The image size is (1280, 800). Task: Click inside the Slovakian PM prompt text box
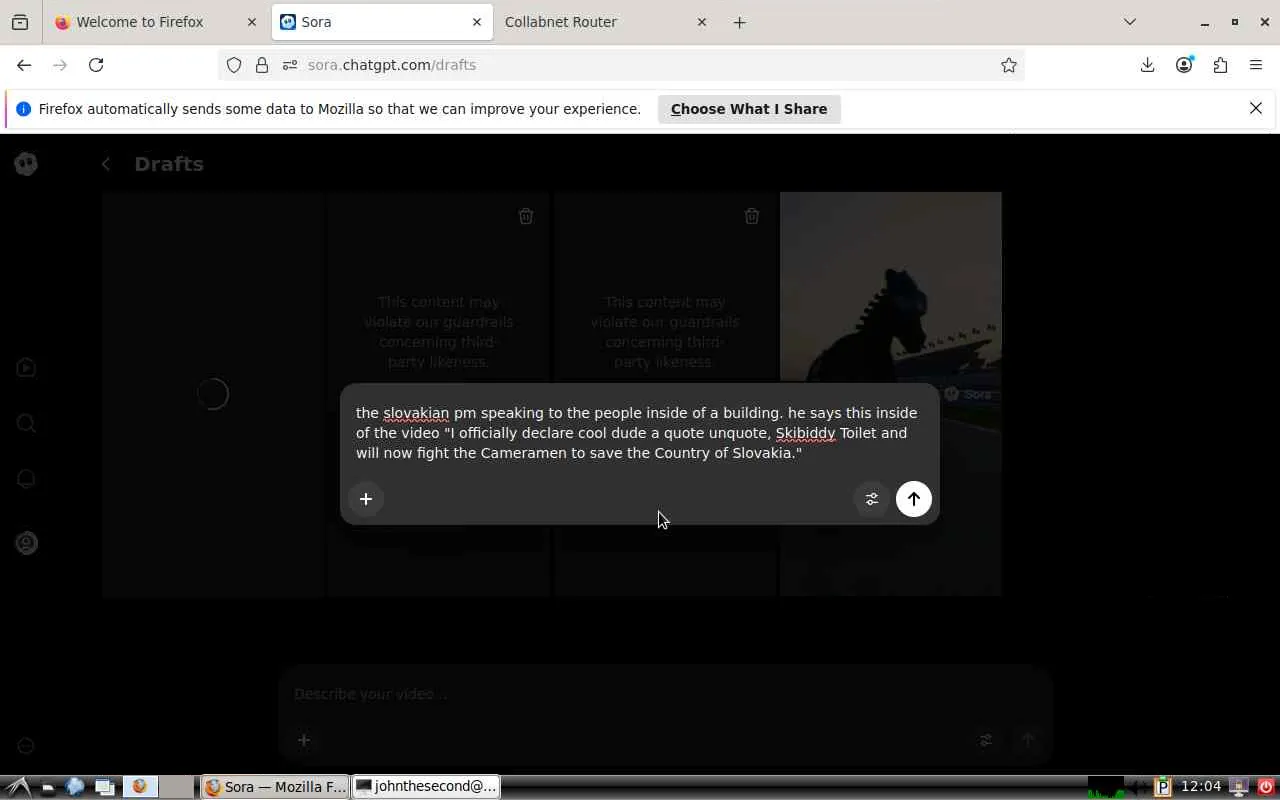tap(639, 433)
